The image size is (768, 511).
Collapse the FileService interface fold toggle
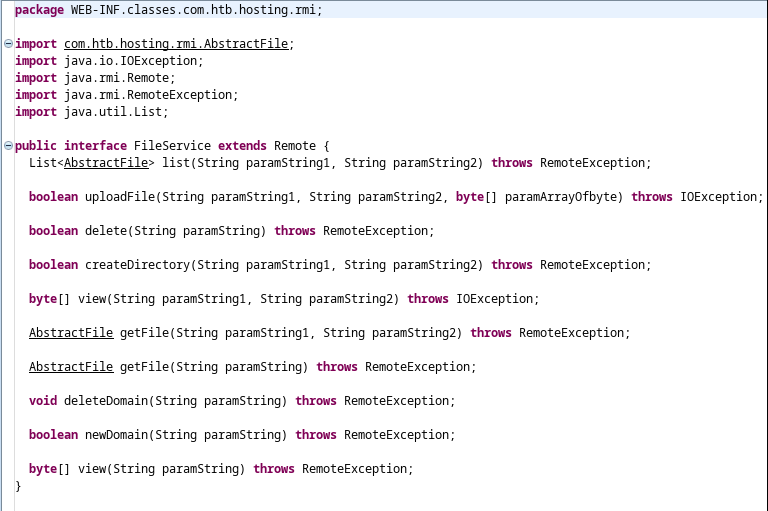(8, 146)
